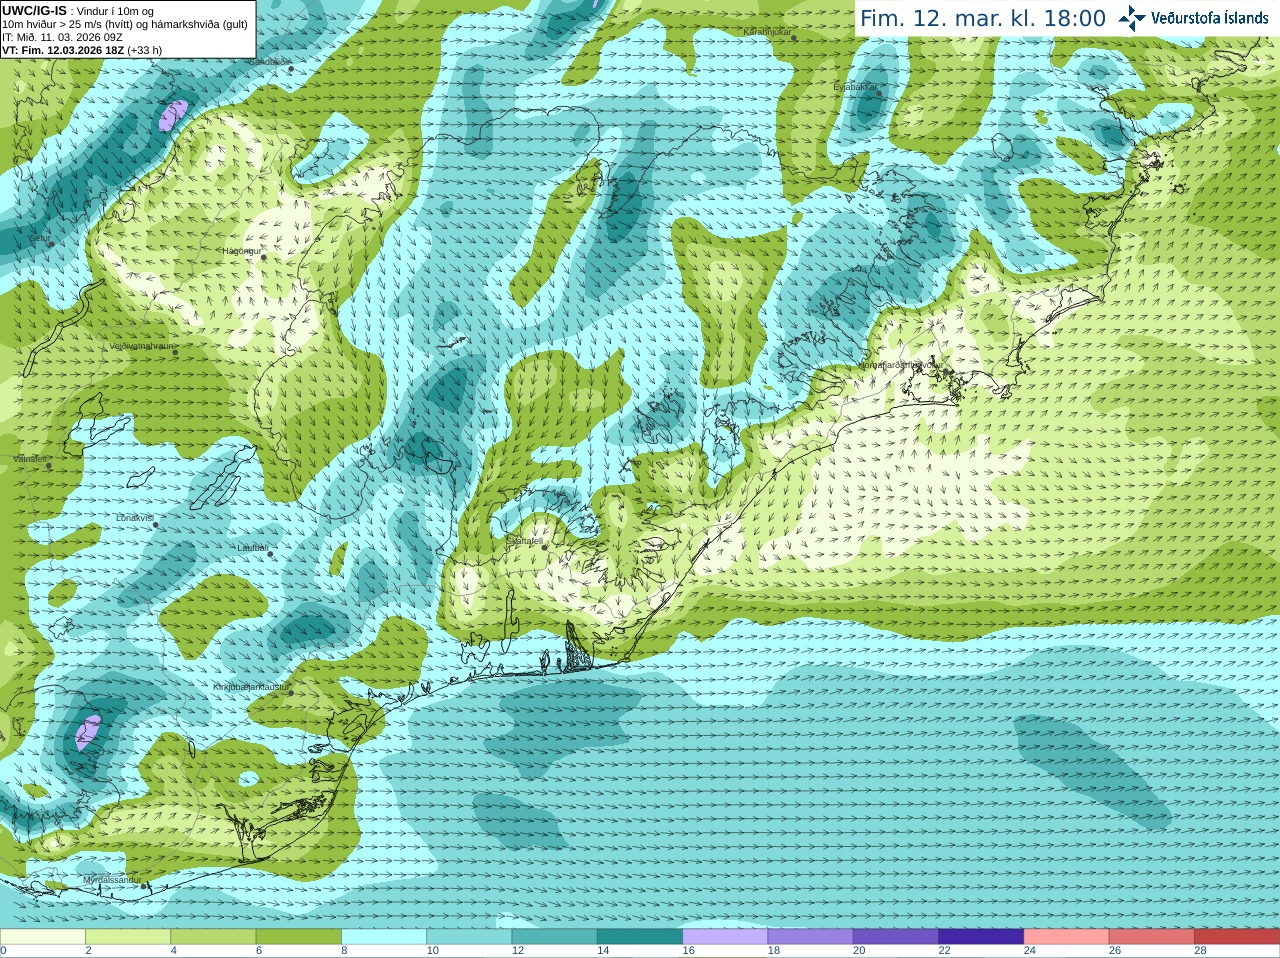Click the 20–22 m/s purple legend swatch
The image size is (1280, 958).
click(x=896, y=937)
